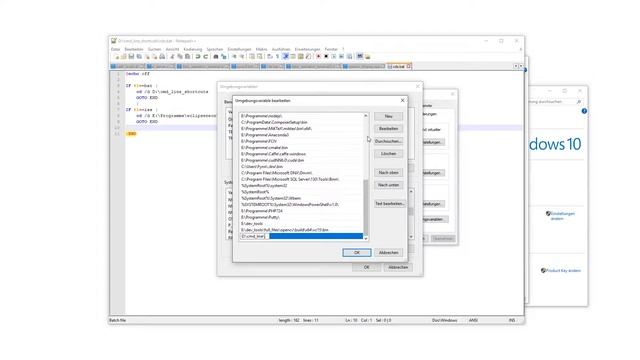Open the Erweiterungen menu
Screen dimensions: 640x360
click(x=308, y=49)
